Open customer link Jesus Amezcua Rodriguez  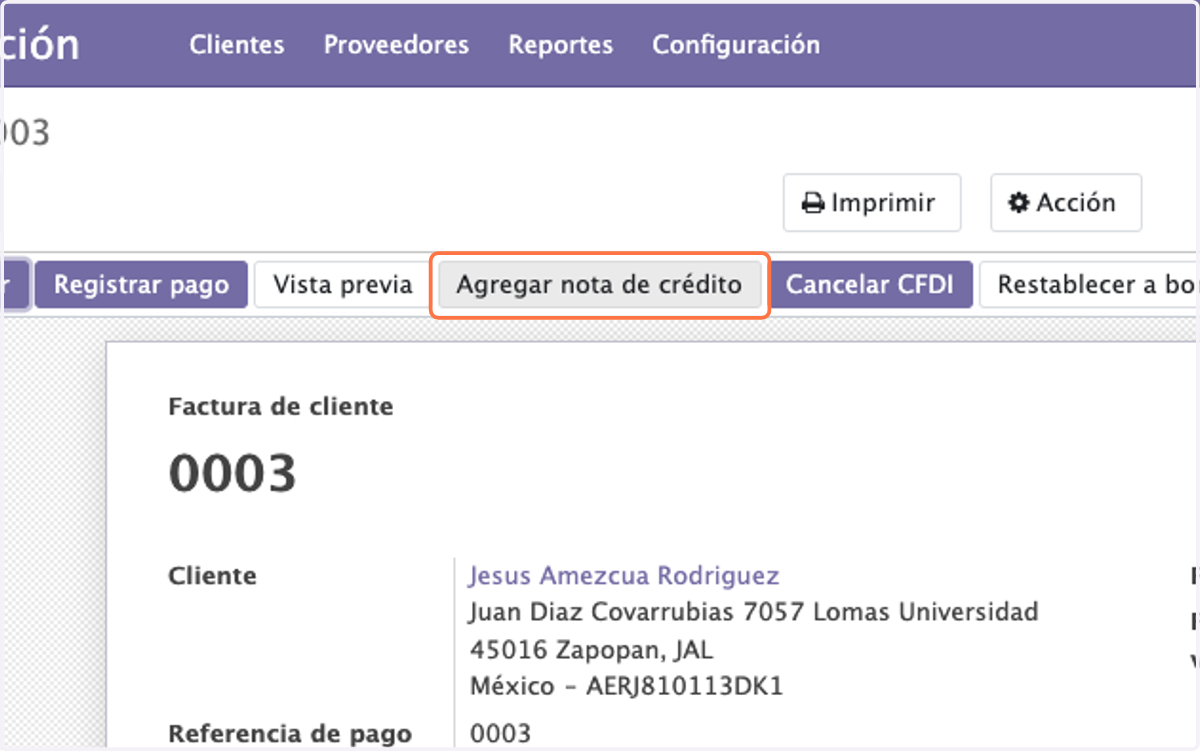(624, 576)
